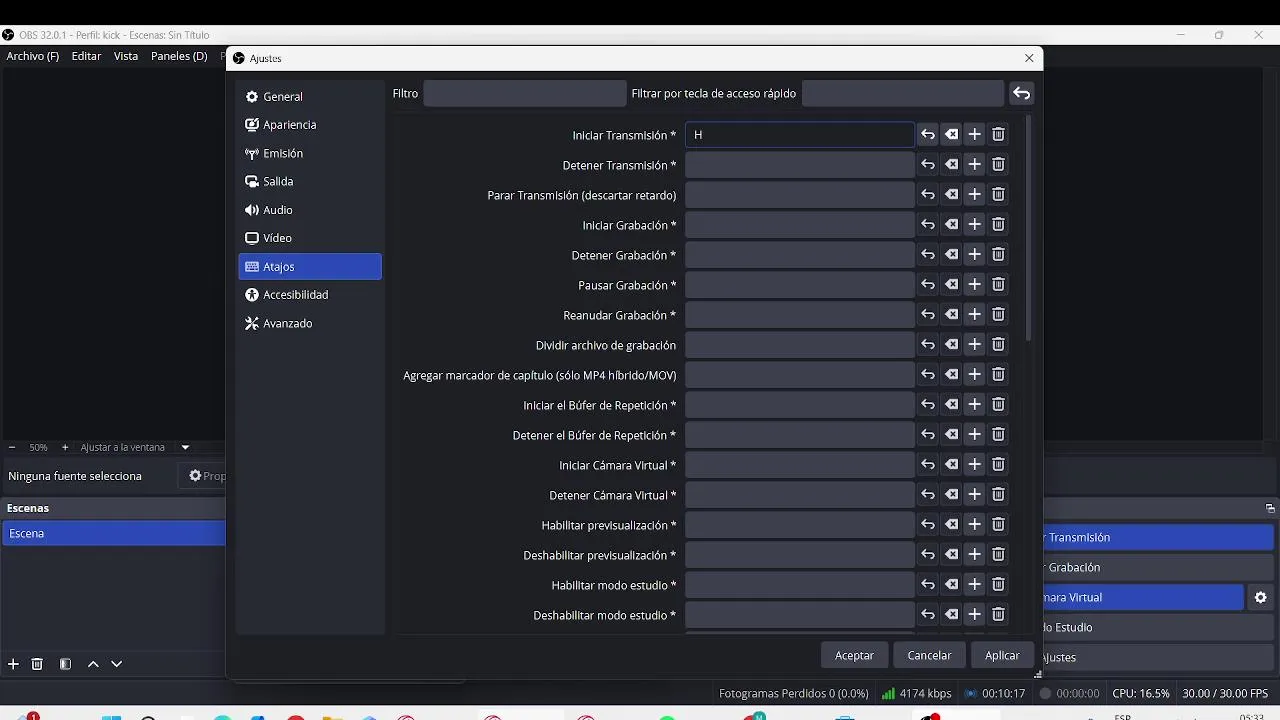Open the scene filters icon in Escenas panel
Image resolution: width=1280 pixels, height=720 pixels.
65,664
